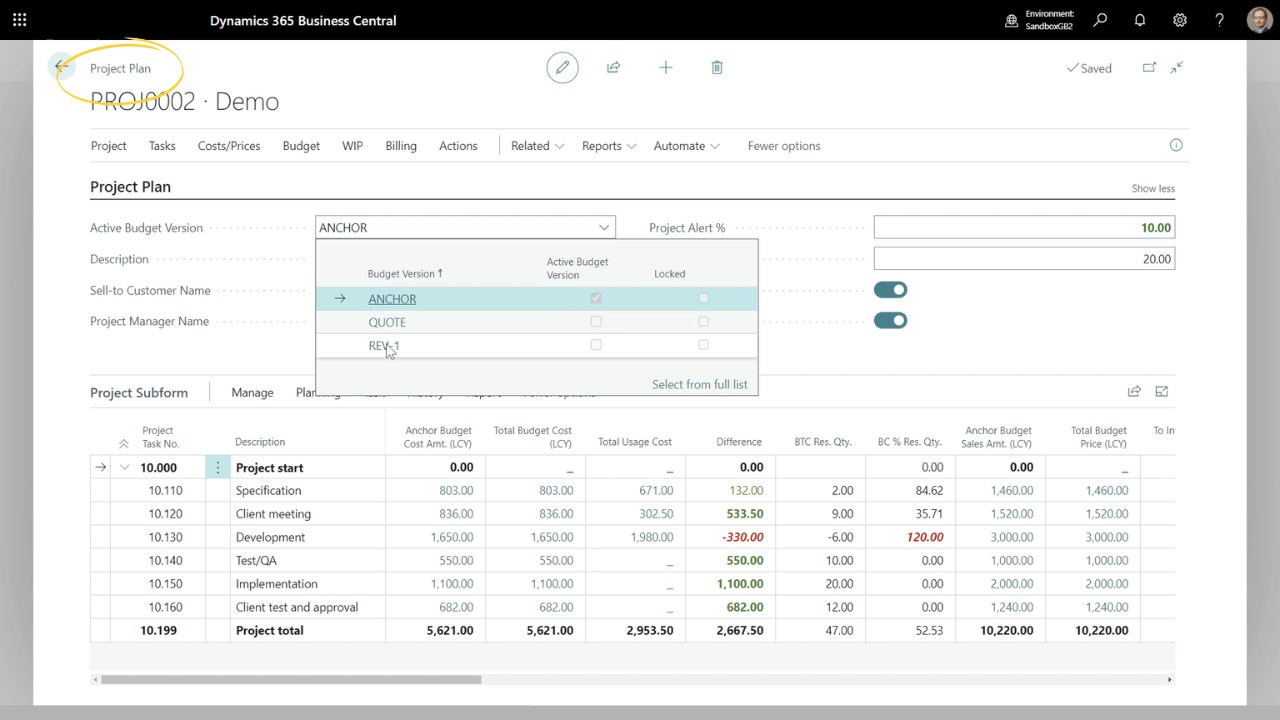
Task: Open the notifications bell
Action: (1140, 20)
